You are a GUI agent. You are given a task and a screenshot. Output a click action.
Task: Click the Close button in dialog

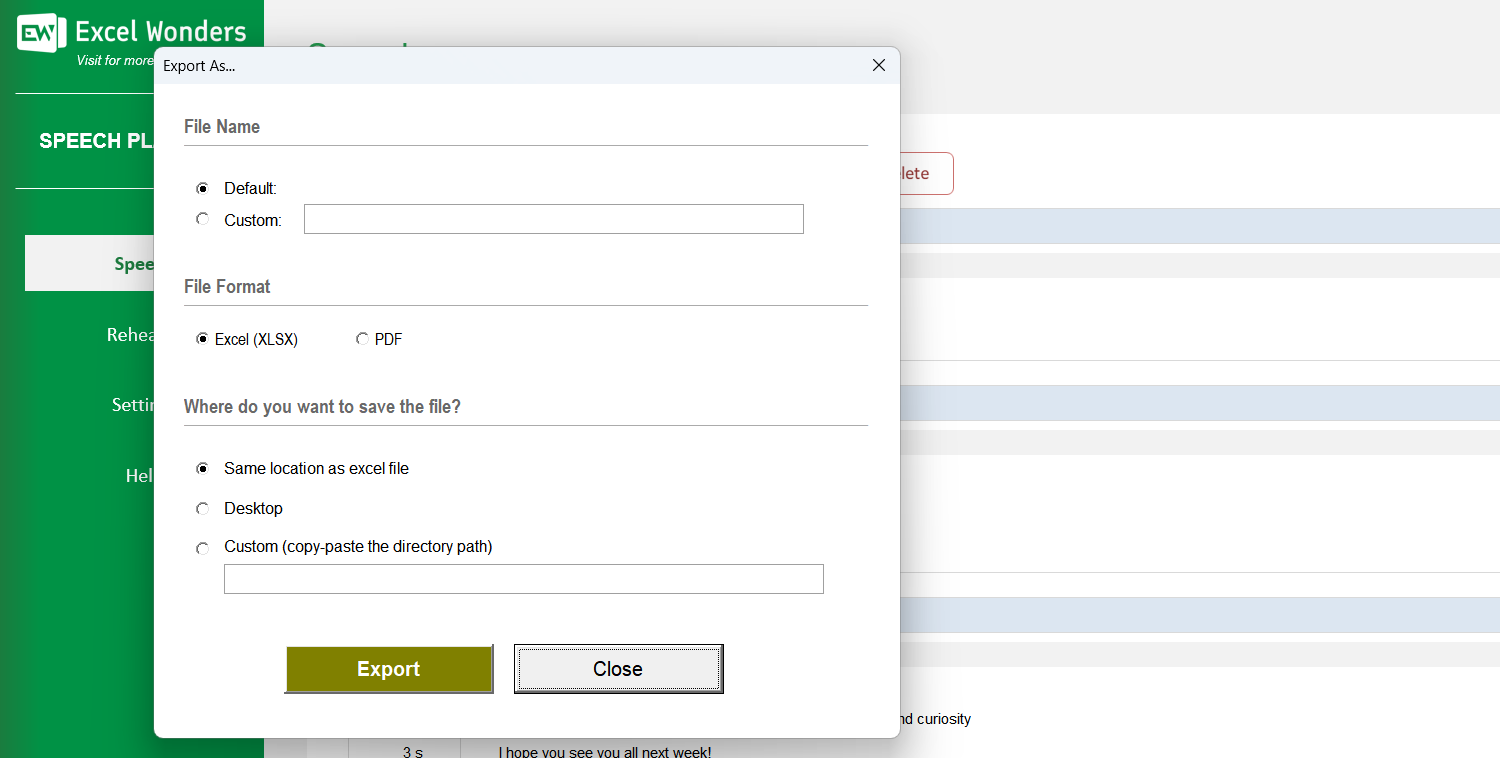[618, 669]
